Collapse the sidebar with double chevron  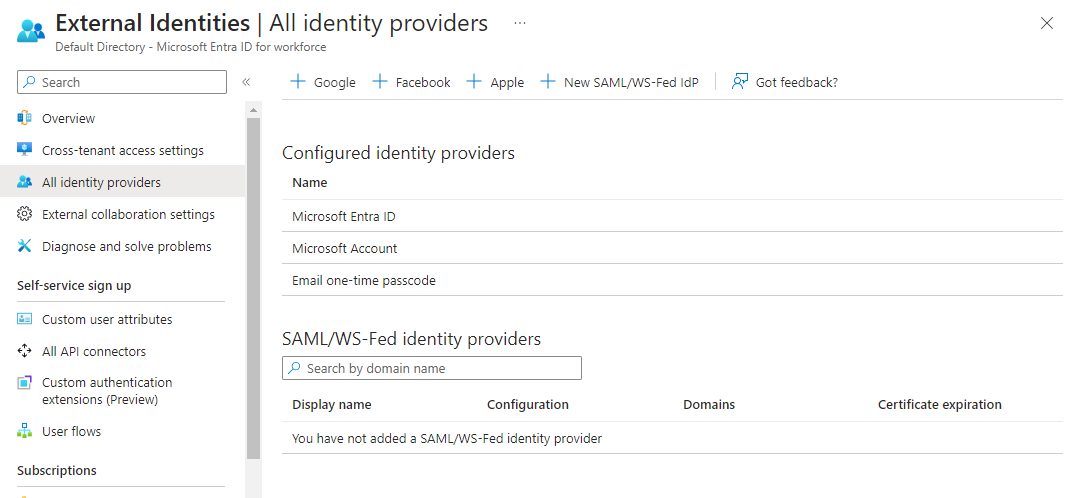click(x=246, y=82)
